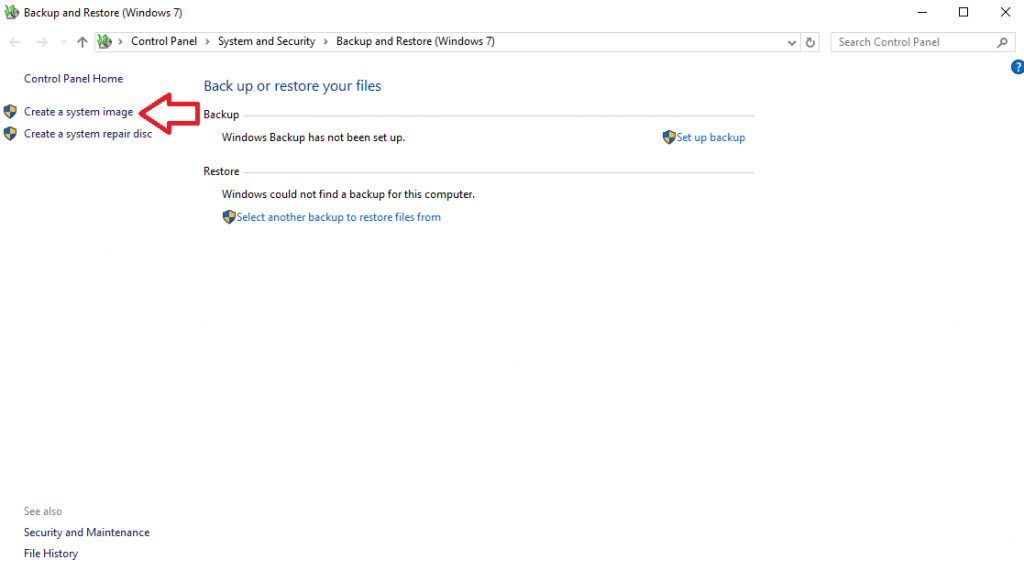This screenshot has width=1024, height=571.
Task: Minimize the Backup and Restore window
Action: pos(922,12)
